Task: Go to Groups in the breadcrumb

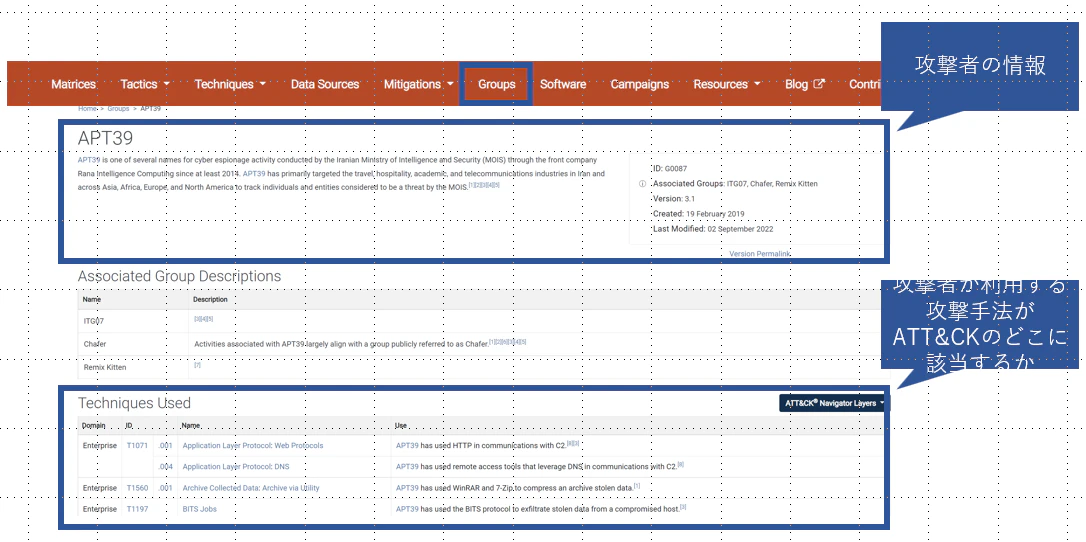Action: pos(118,109)
